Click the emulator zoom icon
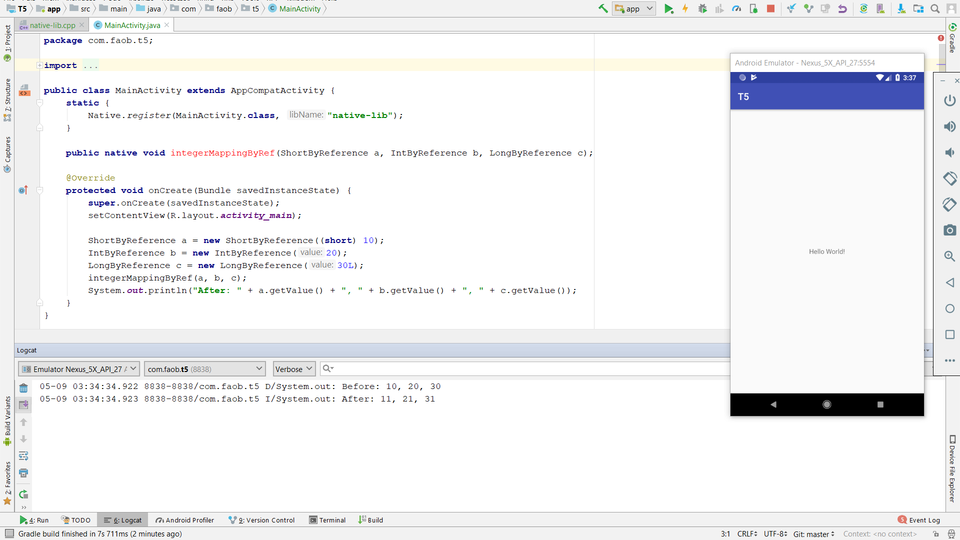This screenshot has width=960, height=540. coord(950,256)
